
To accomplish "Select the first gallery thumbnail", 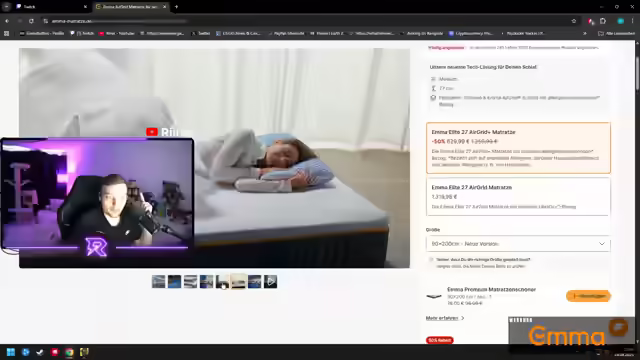I will pyautogui.click(x=158, y=281).
